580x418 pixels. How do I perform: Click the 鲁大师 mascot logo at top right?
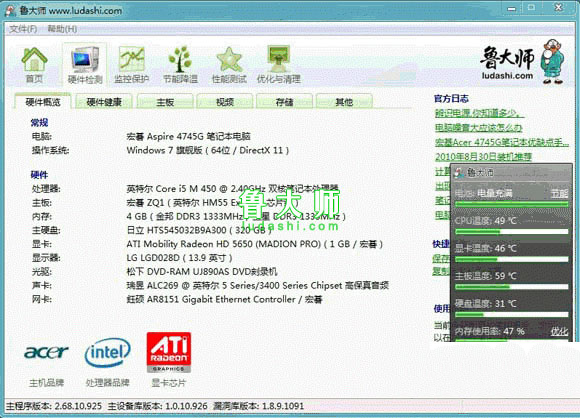[x=522, y=61]
